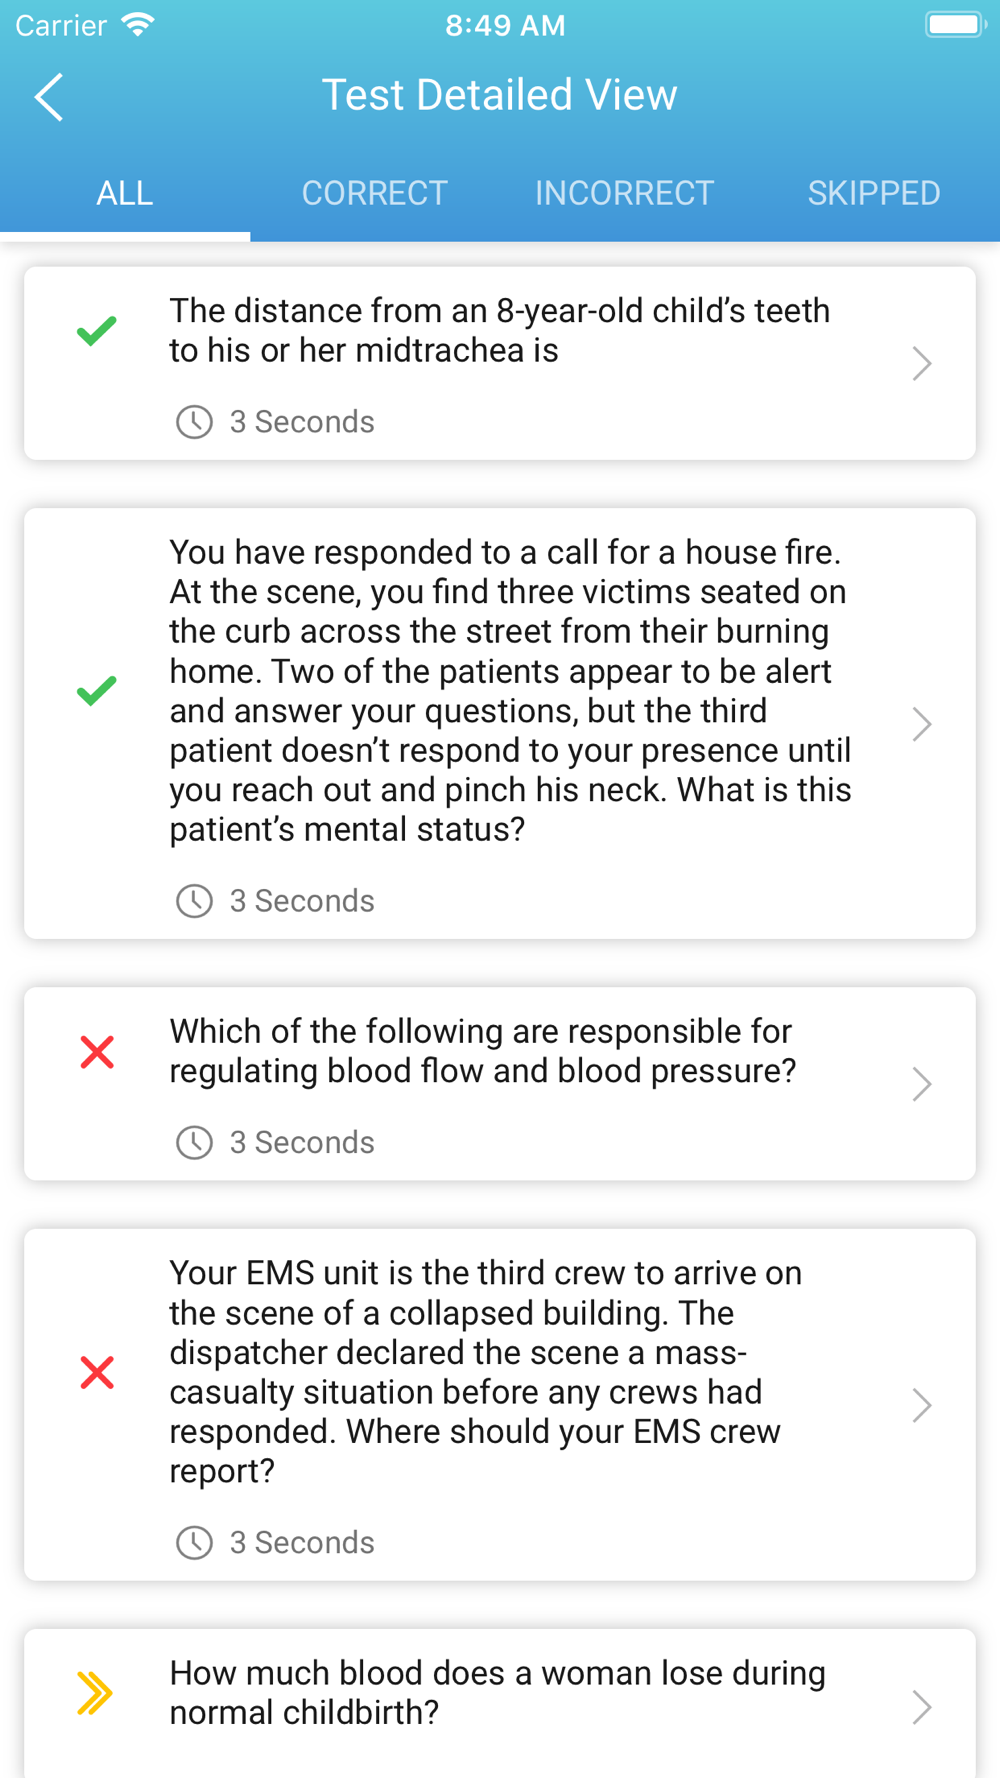Click red X on collapsed building question
1000x1778 pixels.
tap(97, 1372)
